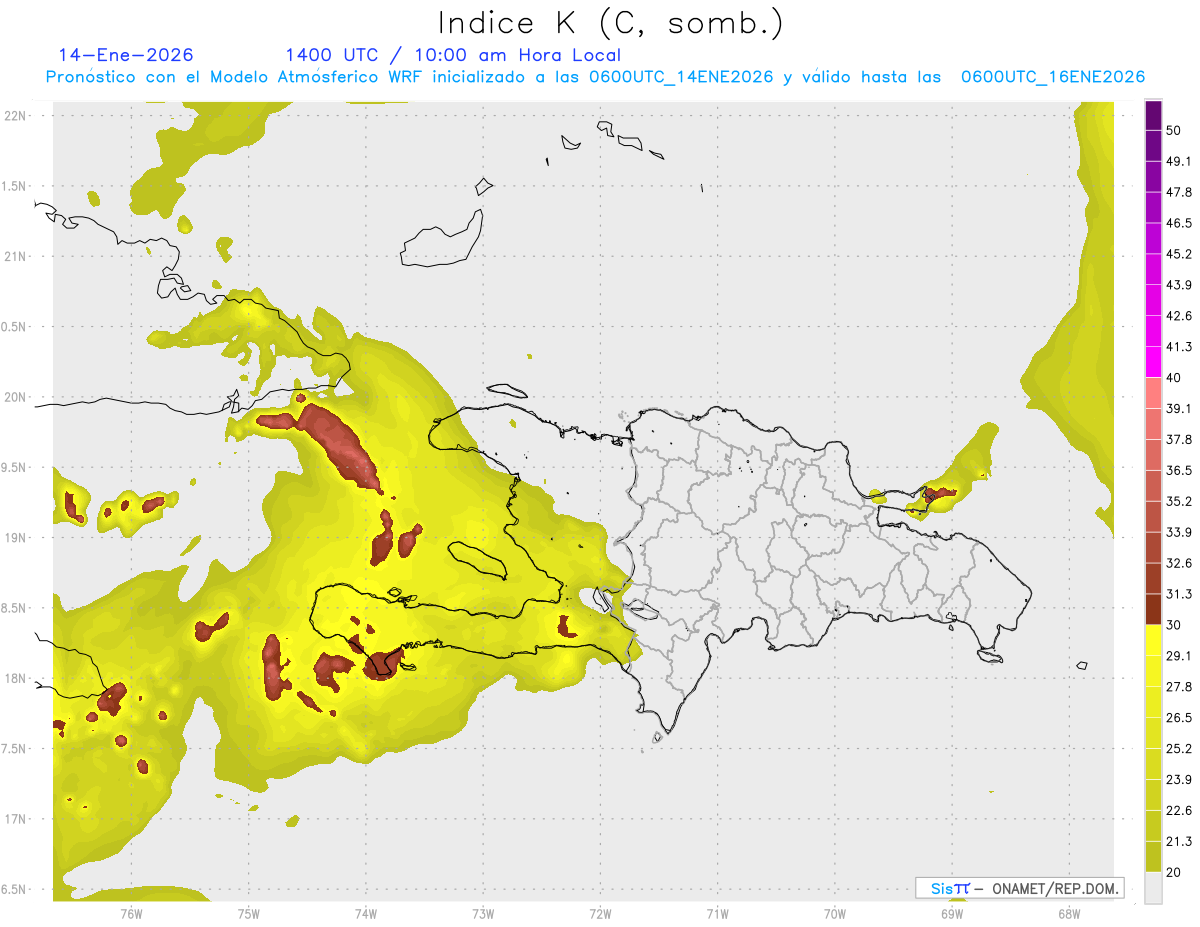
Task: Click the "SisTT - ONAMET/REP.DOM." credit box
Action: tap(1019, 888)
